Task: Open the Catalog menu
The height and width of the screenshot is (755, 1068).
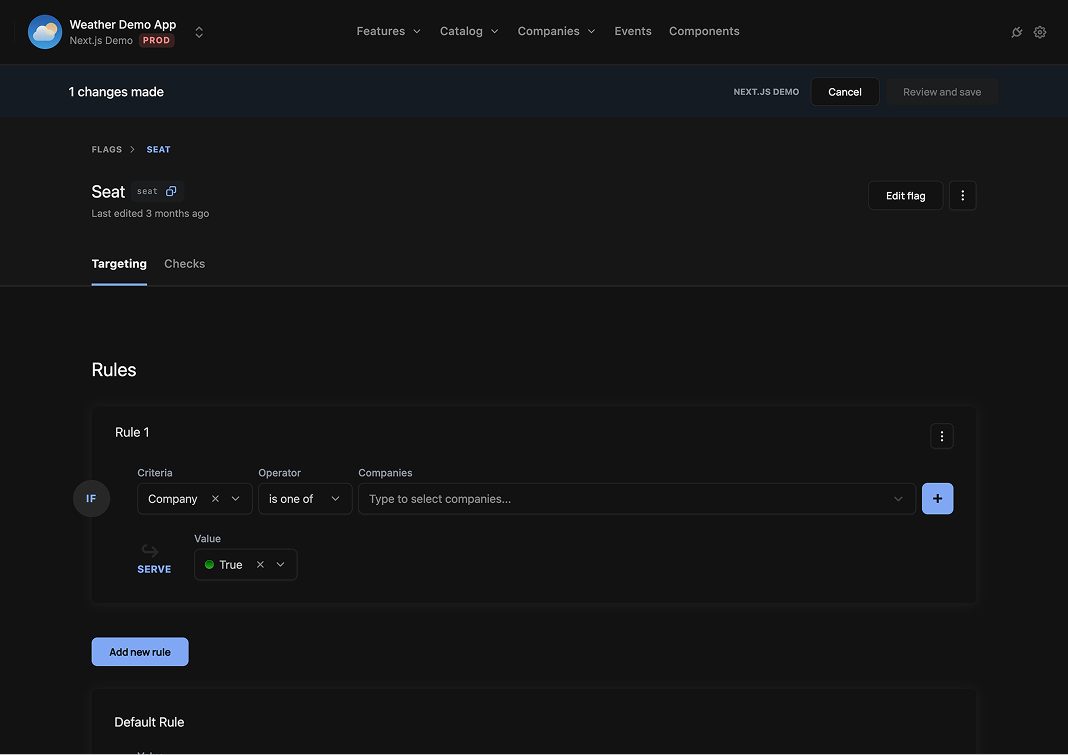Action: [469, 31]
